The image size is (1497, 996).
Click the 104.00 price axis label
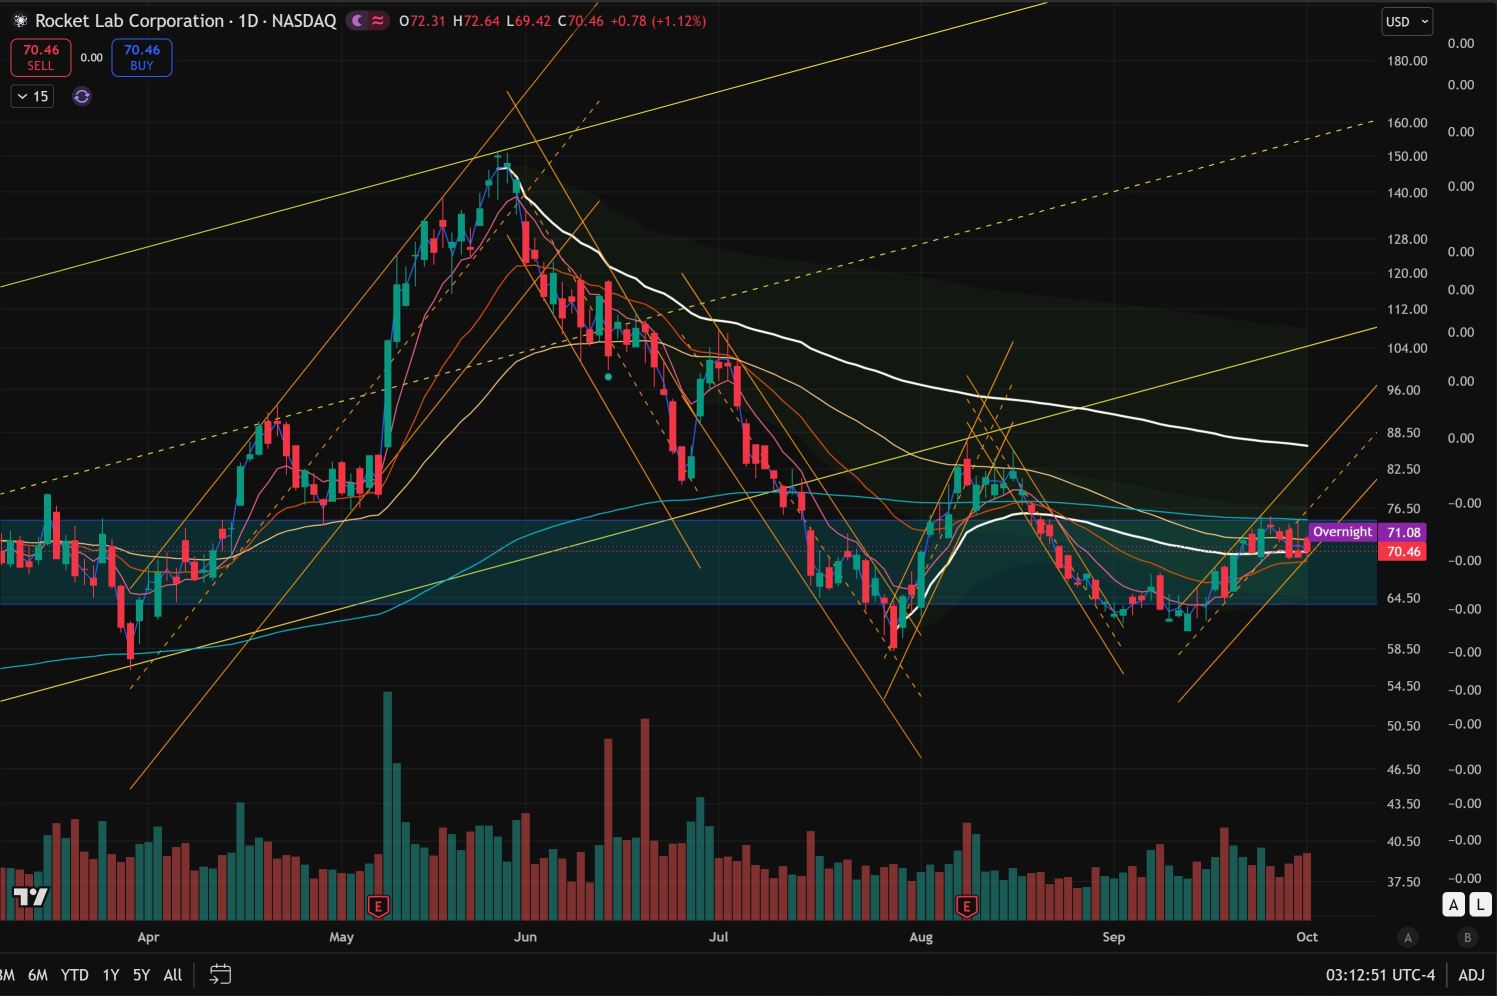tap(1407, 348)
